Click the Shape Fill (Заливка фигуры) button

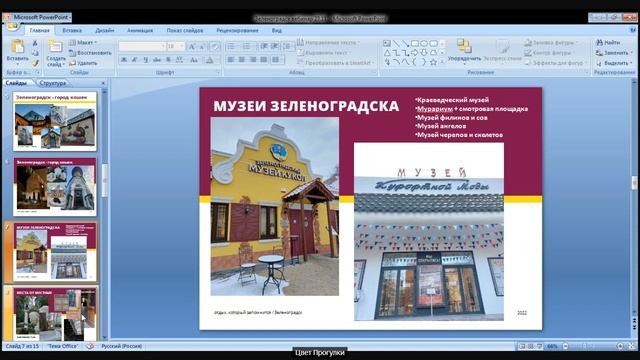coord(551,42)
